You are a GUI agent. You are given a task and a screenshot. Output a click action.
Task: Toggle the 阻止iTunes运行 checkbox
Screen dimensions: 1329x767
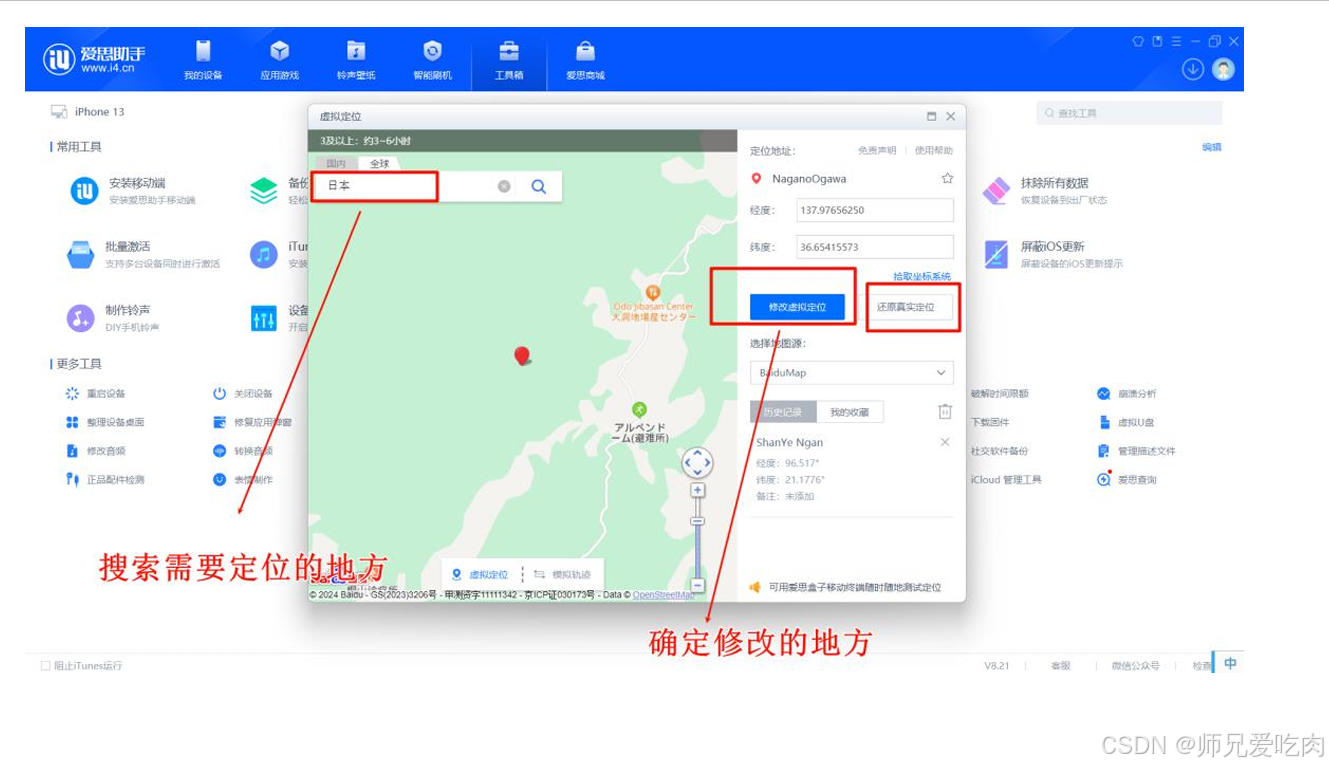[46, 665]
